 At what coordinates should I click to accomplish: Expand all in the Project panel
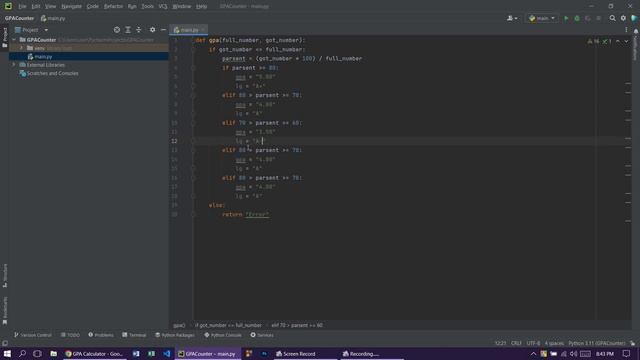[128, 30]
